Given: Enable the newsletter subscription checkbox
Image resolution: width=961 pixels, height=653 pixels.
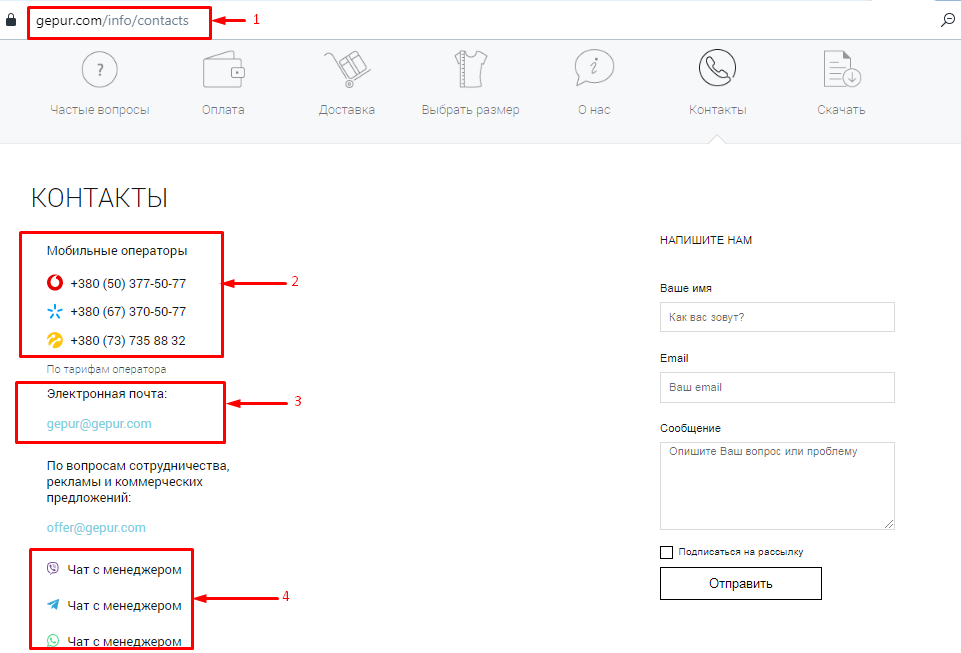Looking at the screenshot, I should pyautogui.click(x=667, y=552).
